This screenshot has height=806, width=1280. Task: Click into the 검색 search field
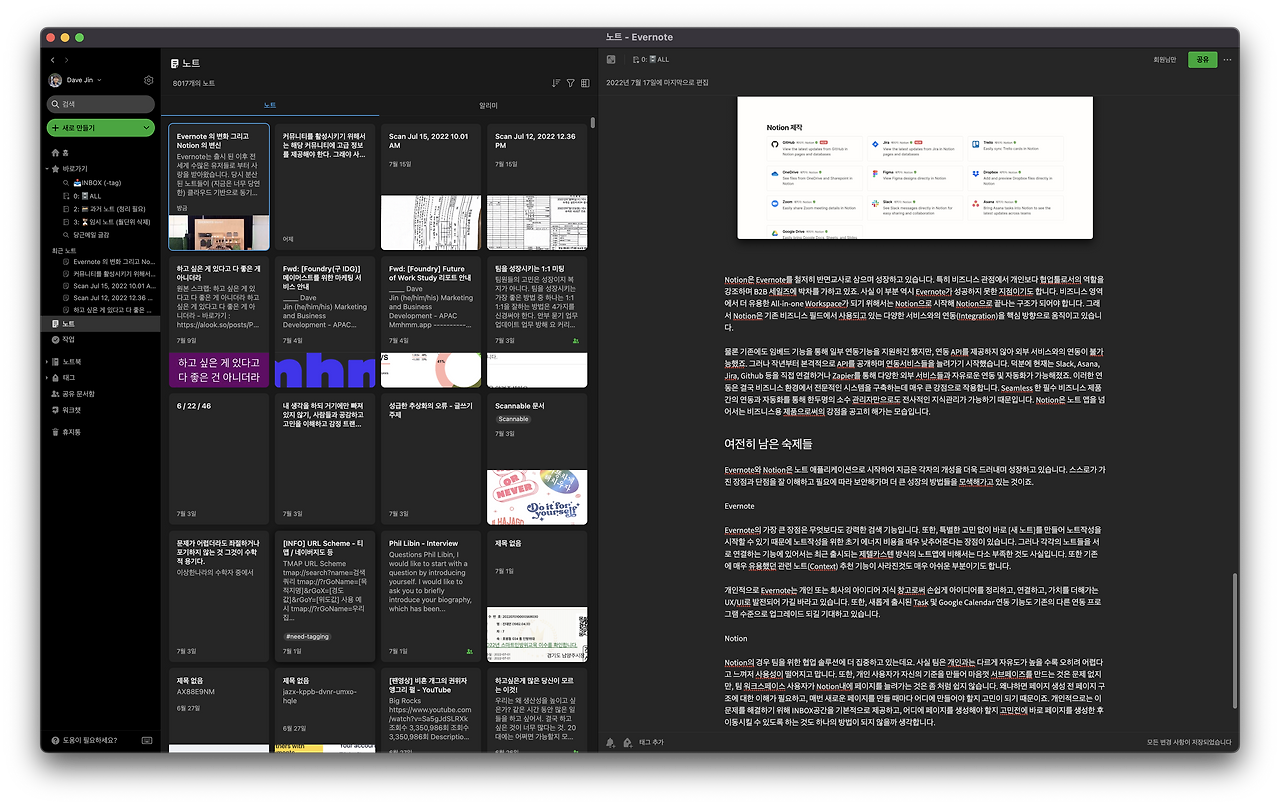pyautogui.click(x=101, y=104)
